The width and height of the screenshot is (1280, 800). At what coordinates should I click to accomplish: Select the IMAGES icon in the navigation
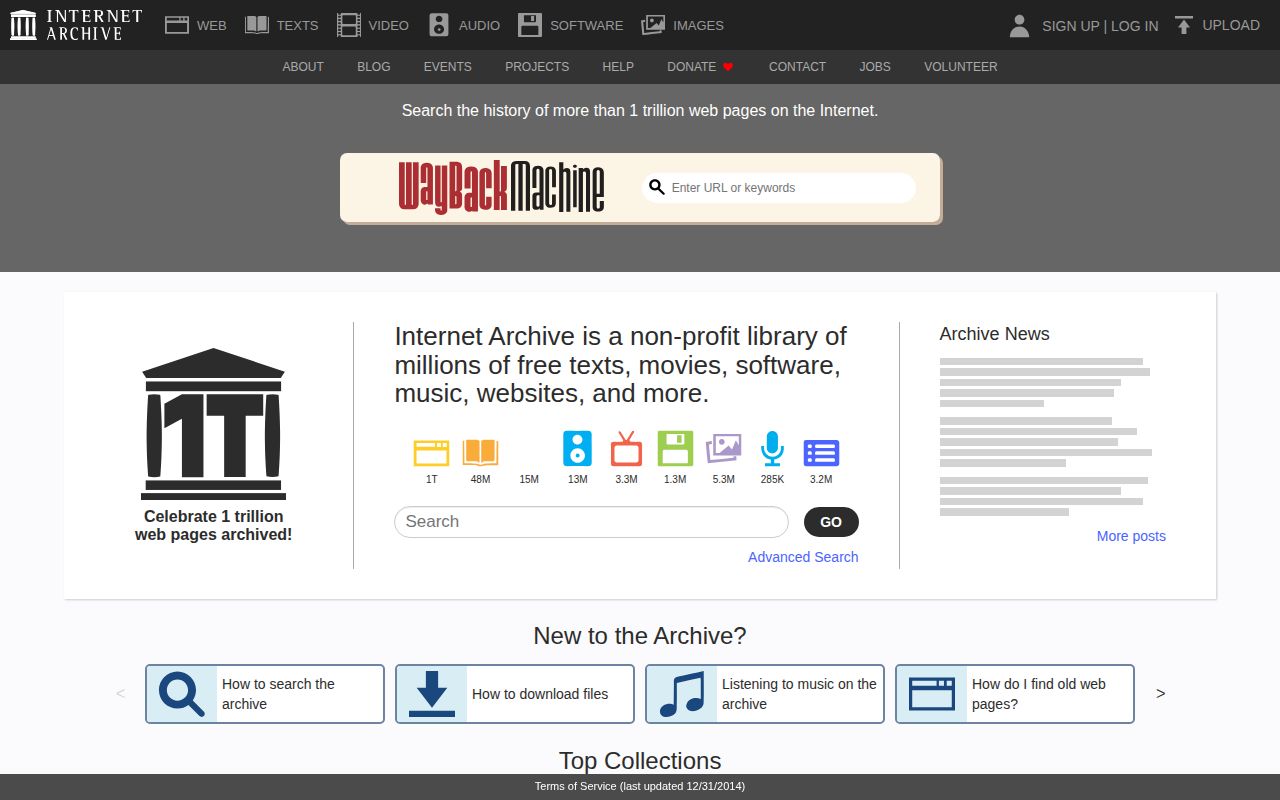(652, 24)
